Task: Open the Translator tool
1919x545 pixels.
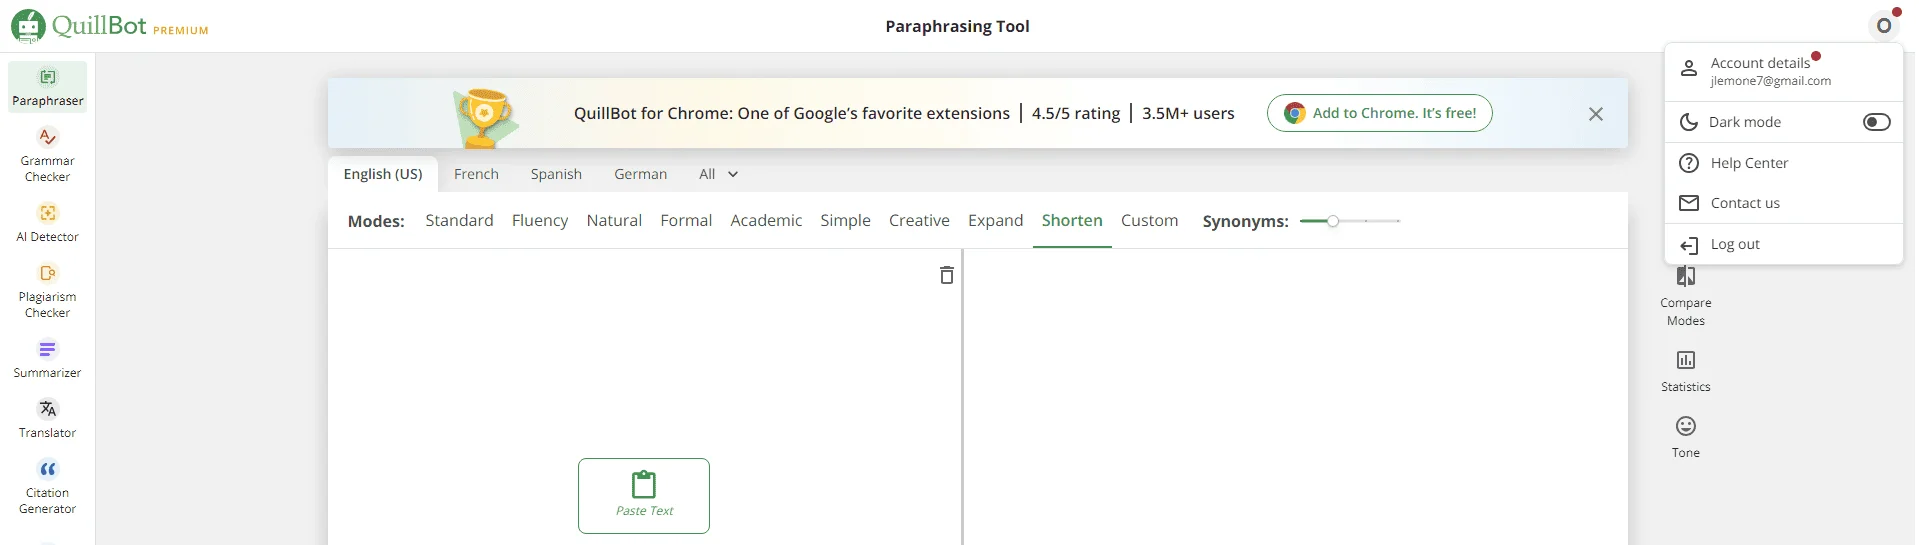Action: 47,419
